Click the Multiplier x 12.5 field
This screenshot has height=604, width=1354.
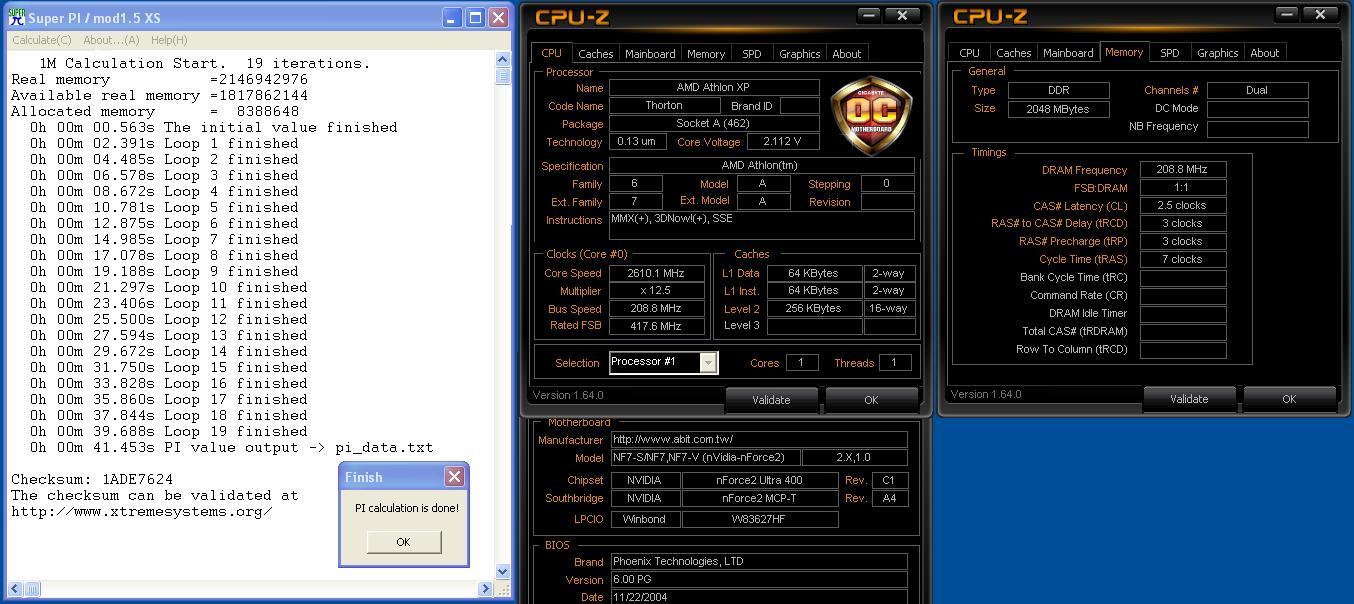pos(657,291)
